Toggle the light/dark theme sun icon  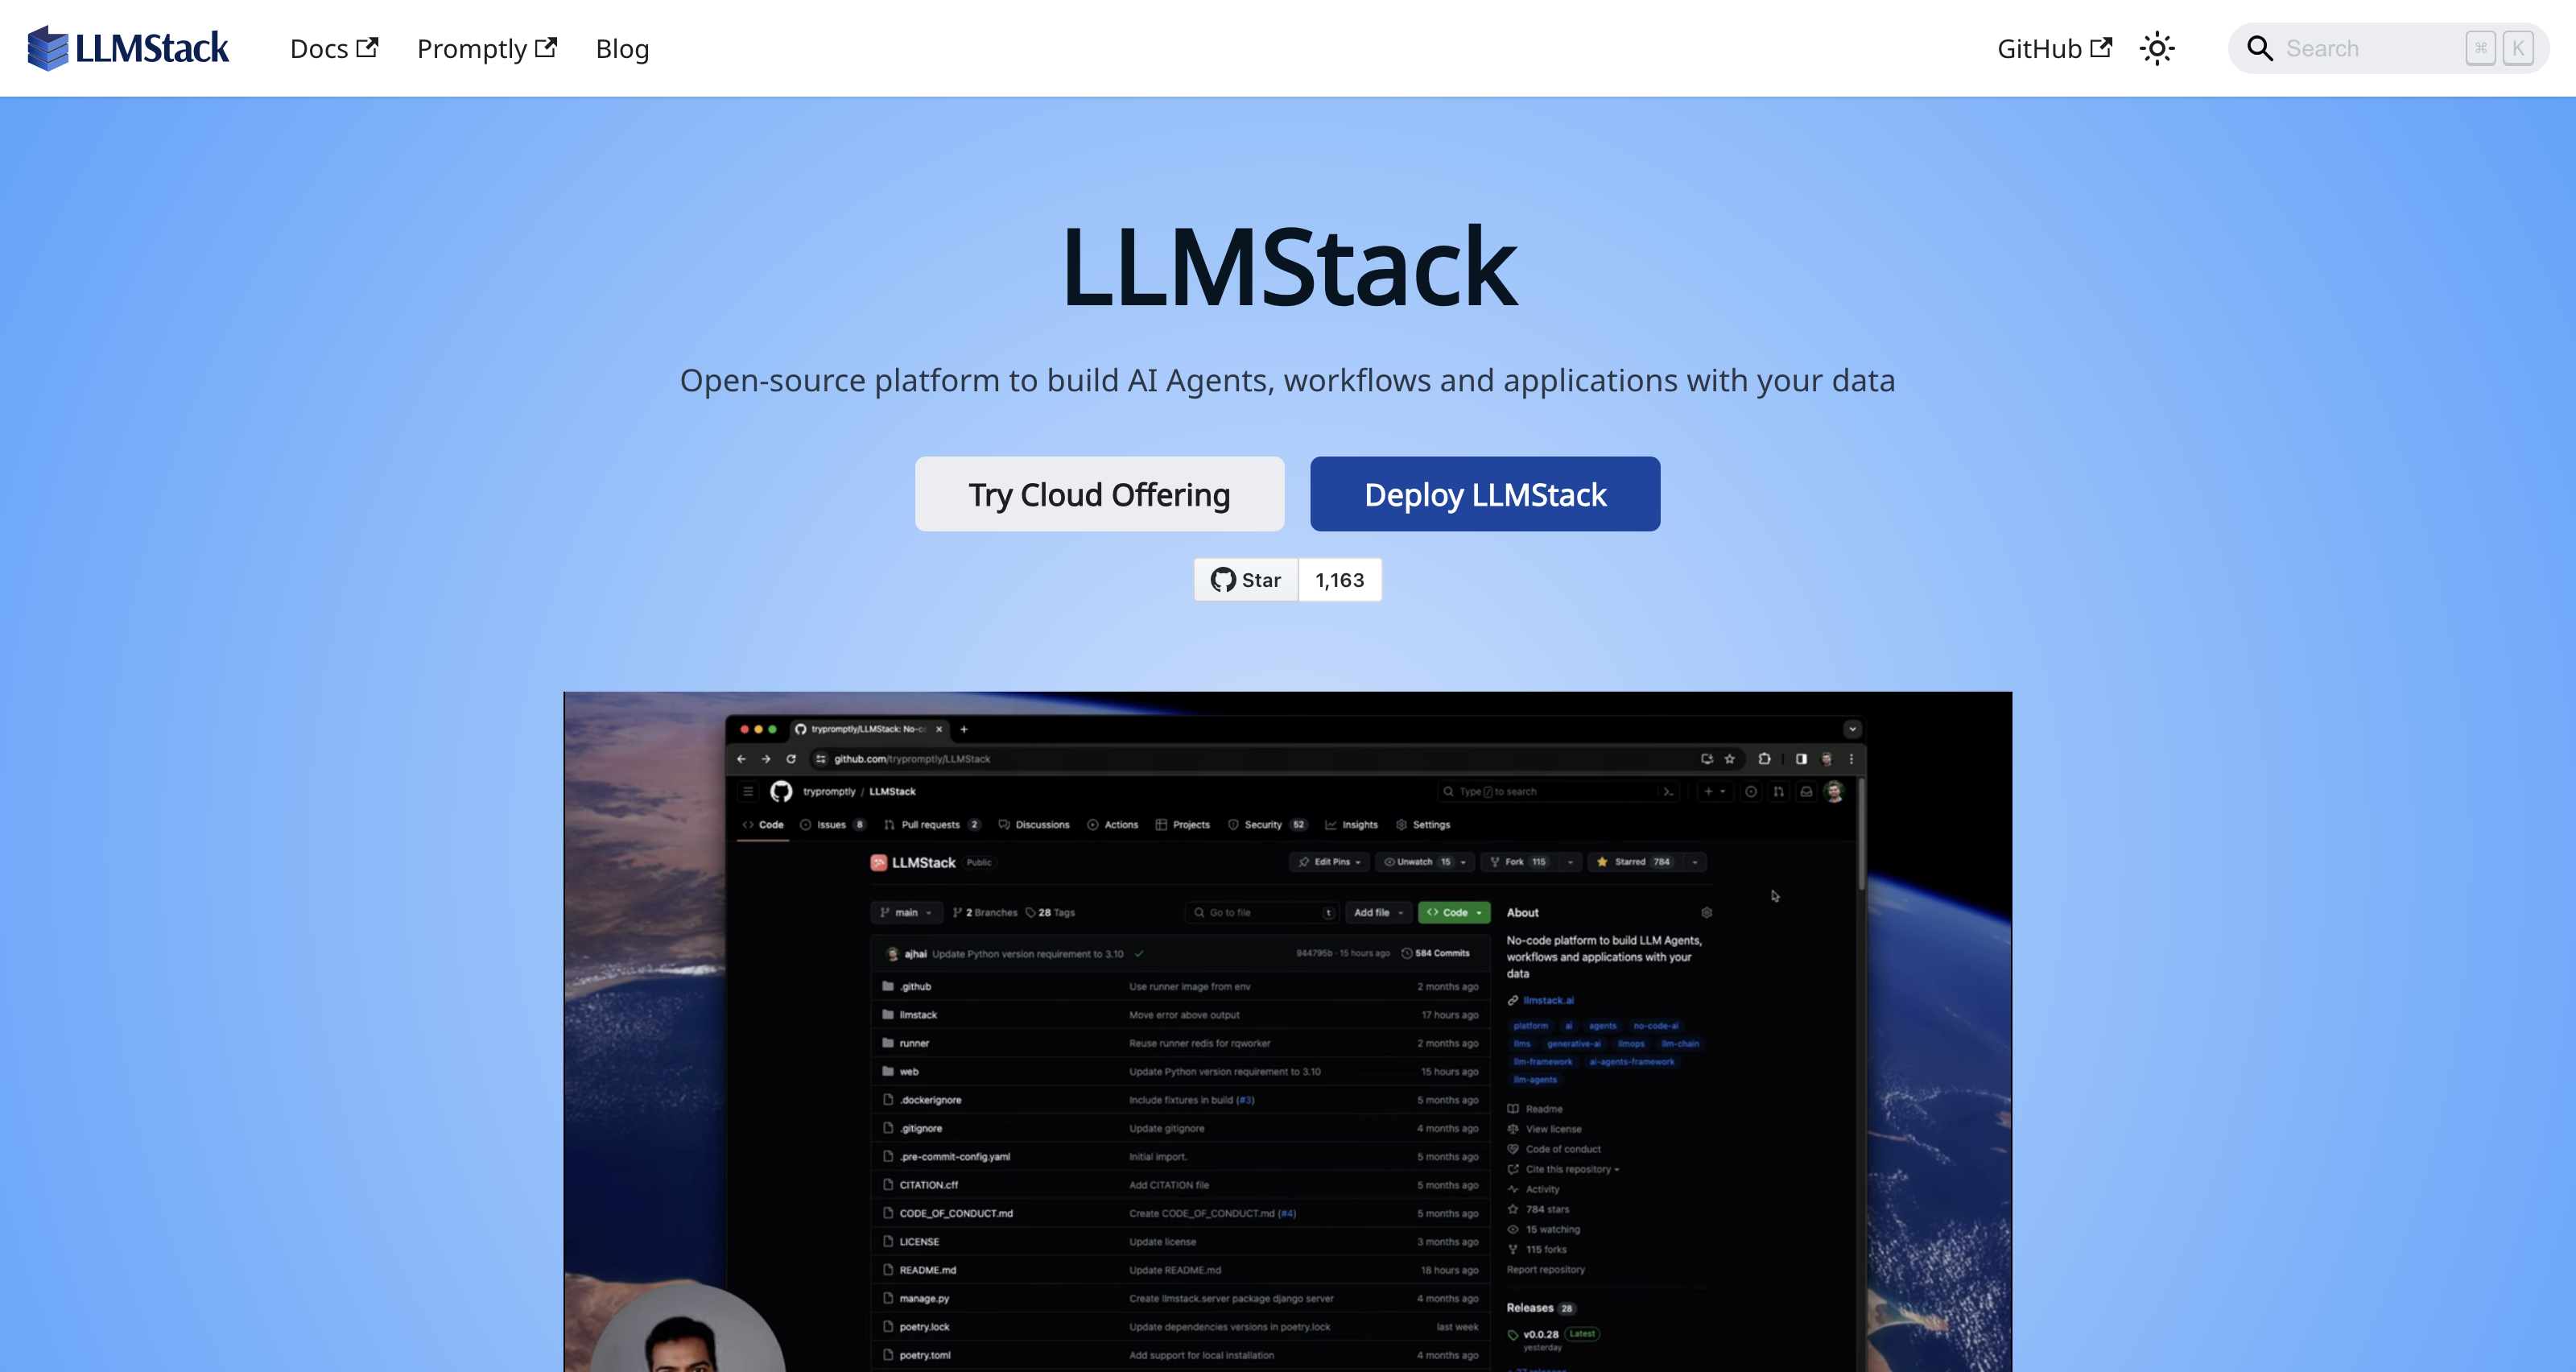[2157, 48]
